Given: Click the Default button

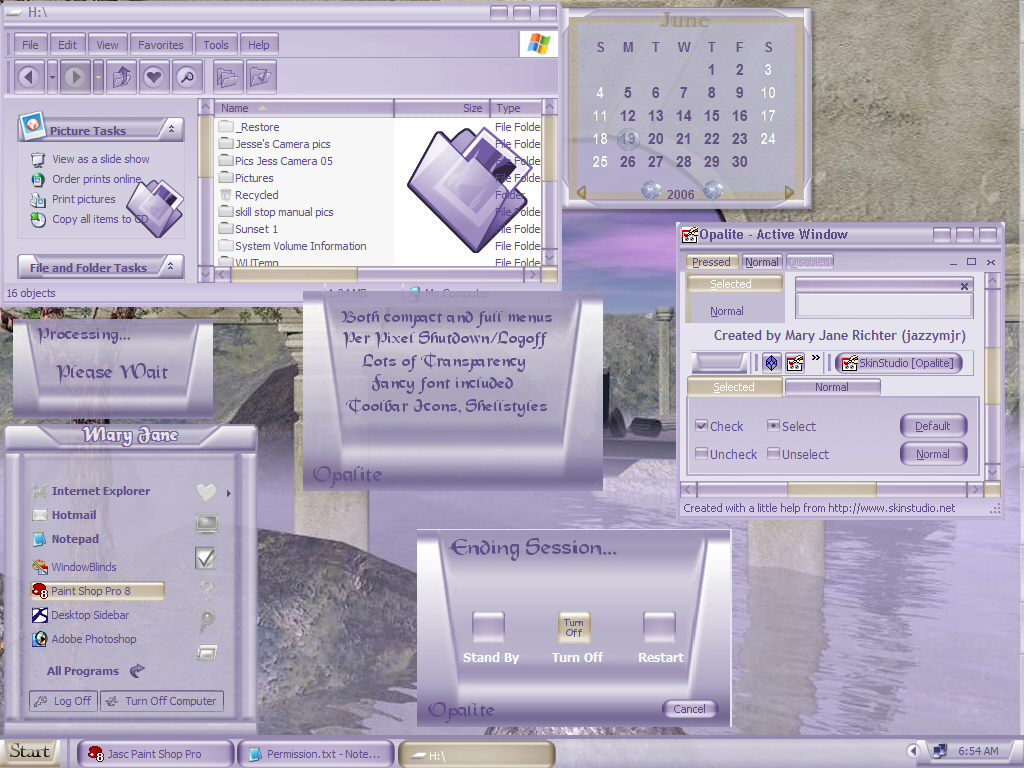Looking at the screenshot, I should point(933,426).
